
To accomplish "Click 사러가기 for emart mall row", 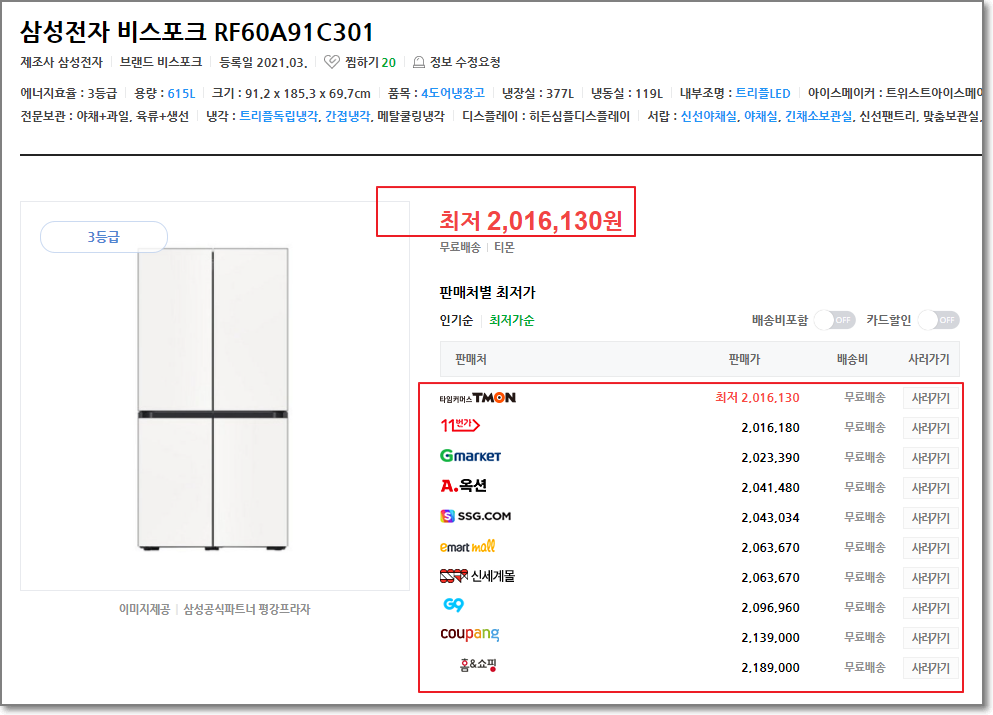I will (x=930, y=548).
